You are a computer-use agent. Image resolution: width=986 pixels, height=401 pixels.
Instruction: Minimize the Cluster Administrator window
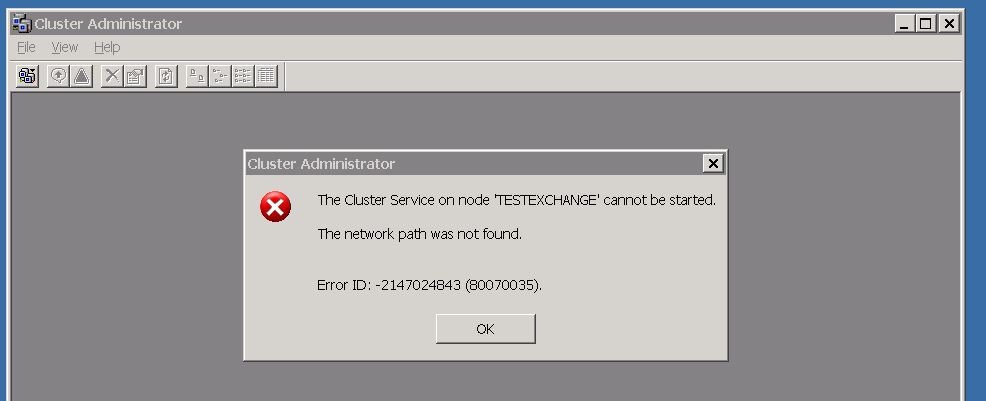905,24
